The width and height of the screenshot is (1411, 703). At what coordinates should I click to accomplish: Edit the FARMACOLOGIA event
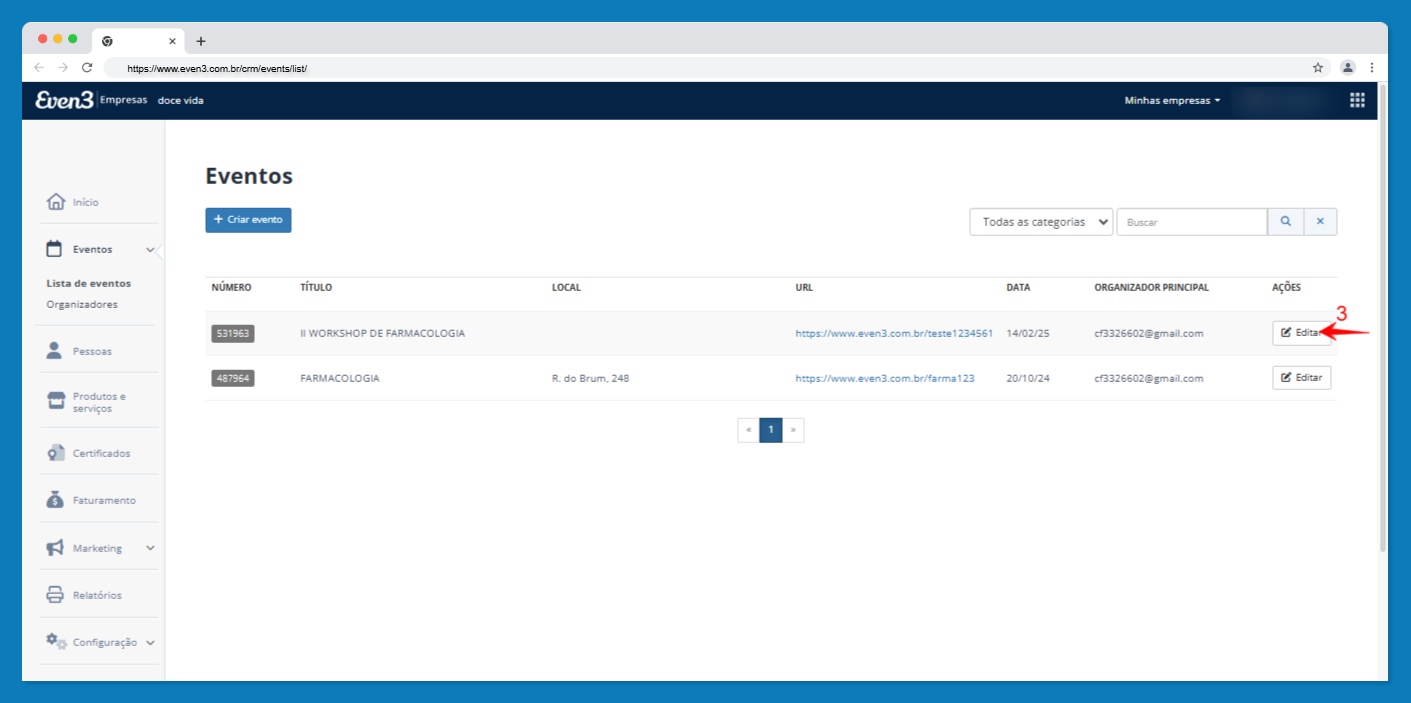[x=1301, y=378]
